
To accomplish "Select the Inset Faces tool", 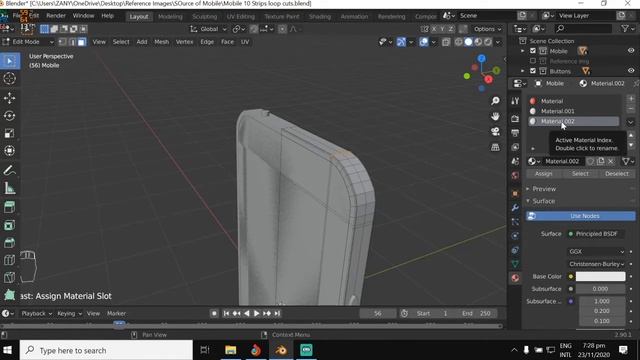I will [10, 225].
